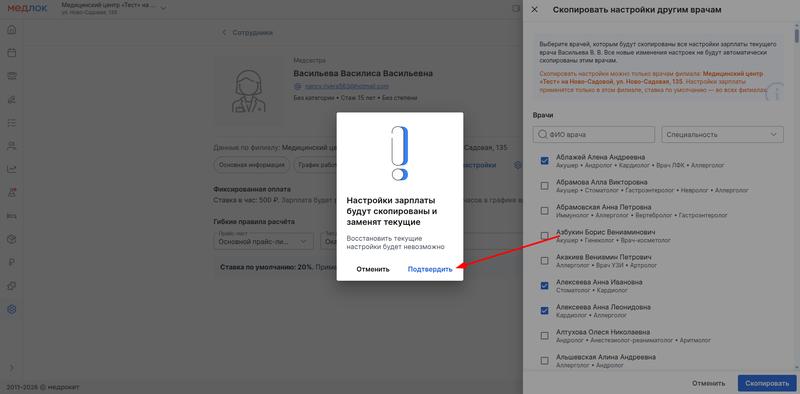Click the search magnifier in ФИО врача field
The height and width of the screenshot is (394, 800).
[542, 135]
